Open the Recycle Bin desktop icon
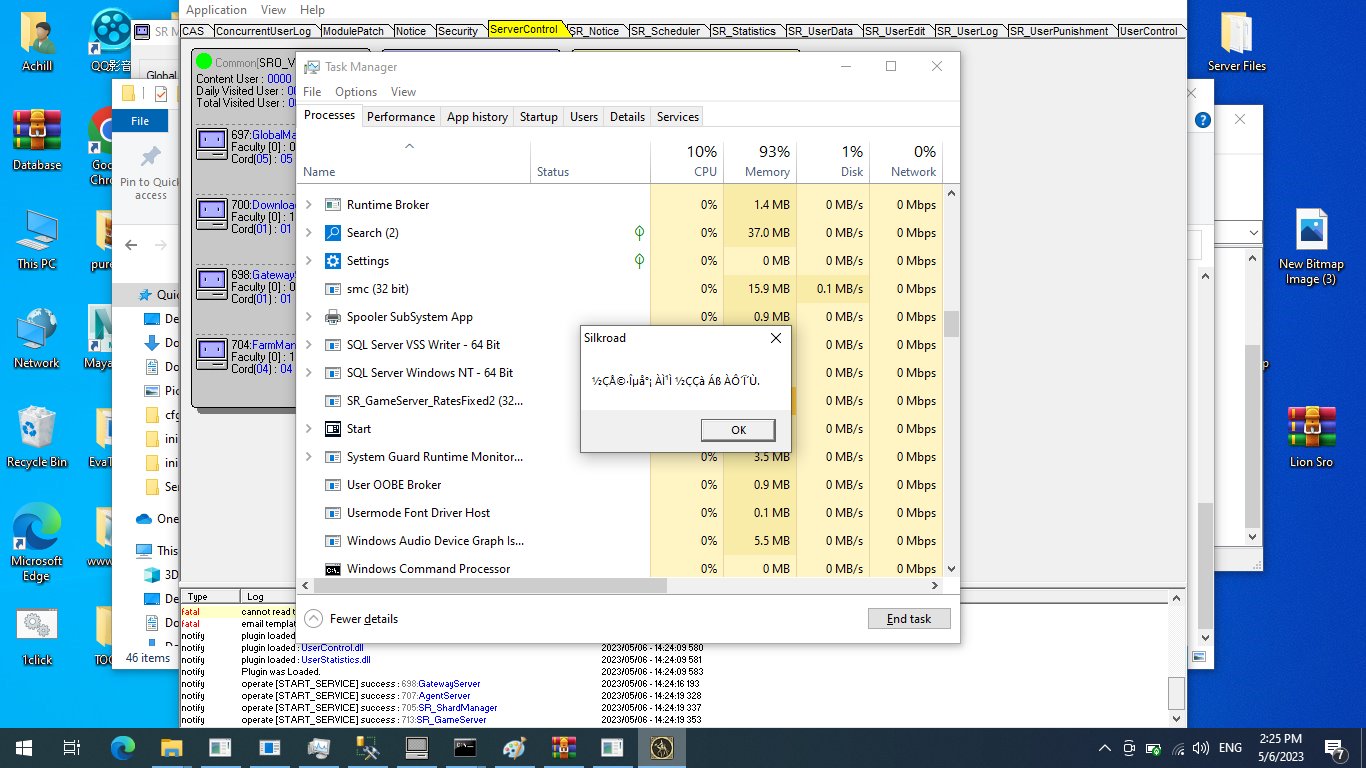 pyautogui.click(x=37, y=437)
